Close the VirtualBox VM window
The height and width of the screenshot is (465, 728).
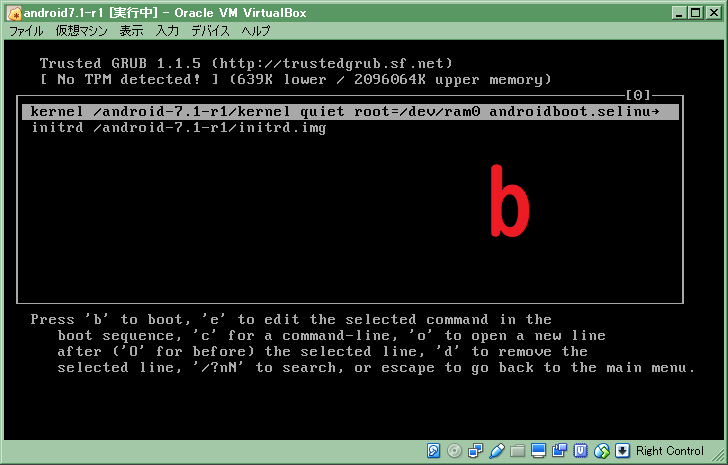click(713, 13)
